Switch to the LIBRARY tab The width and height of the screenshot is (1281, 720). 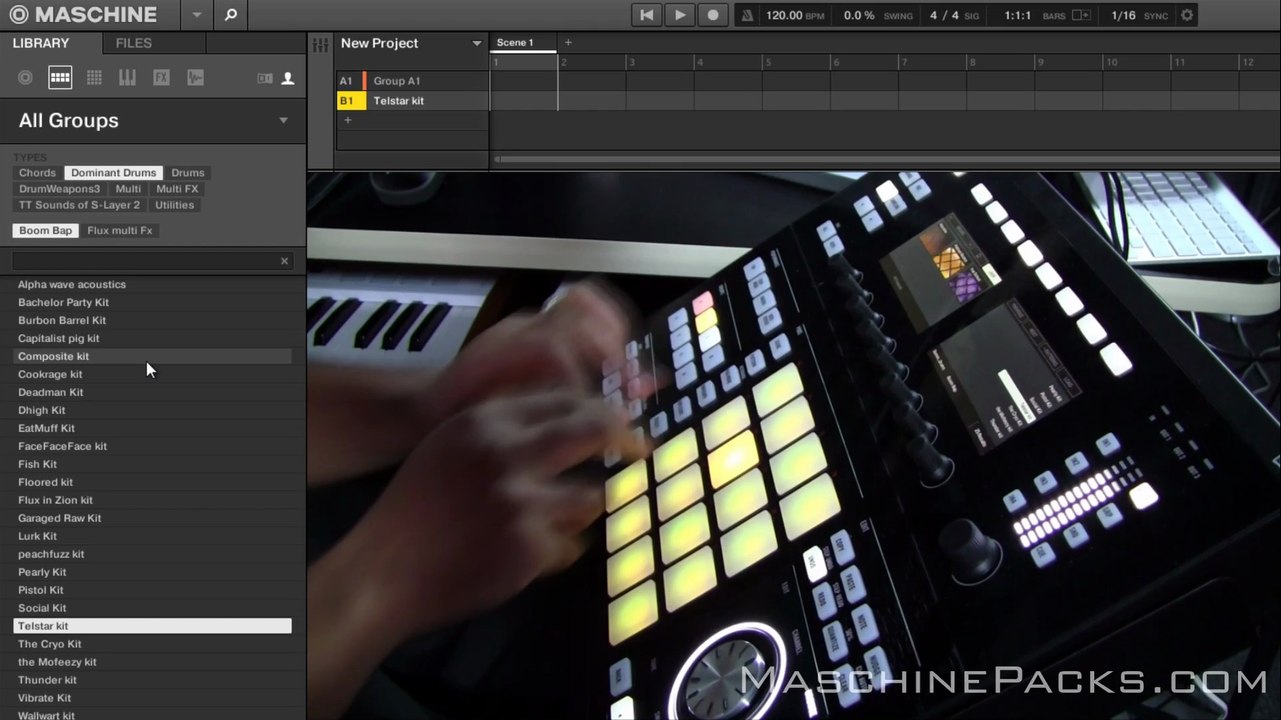(x=41, y=43)
